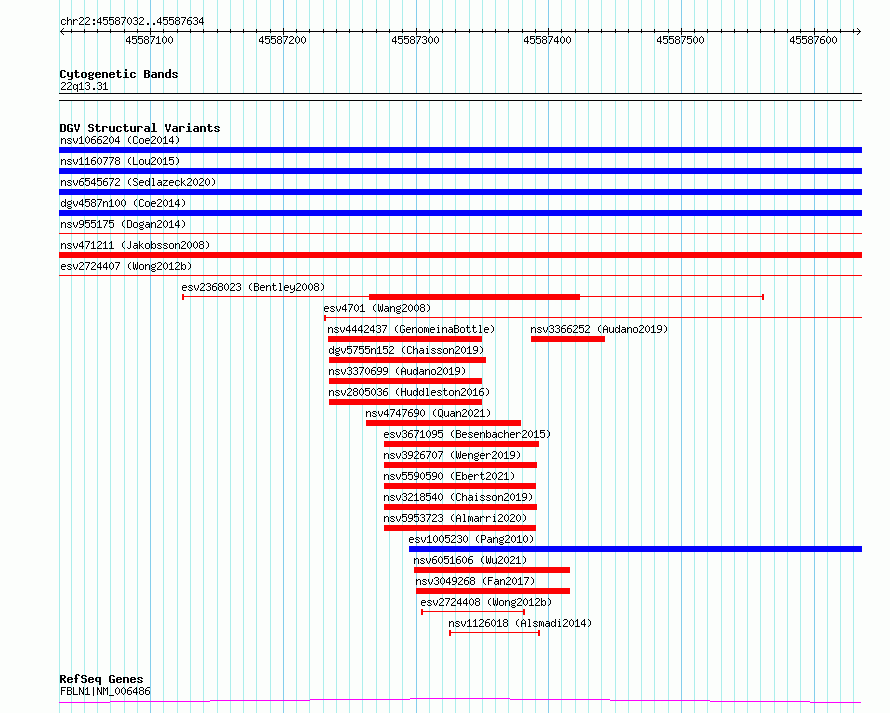Click the red bar under nsv3366252
This screenshot has width=890, height=713.
pos(568,339)
